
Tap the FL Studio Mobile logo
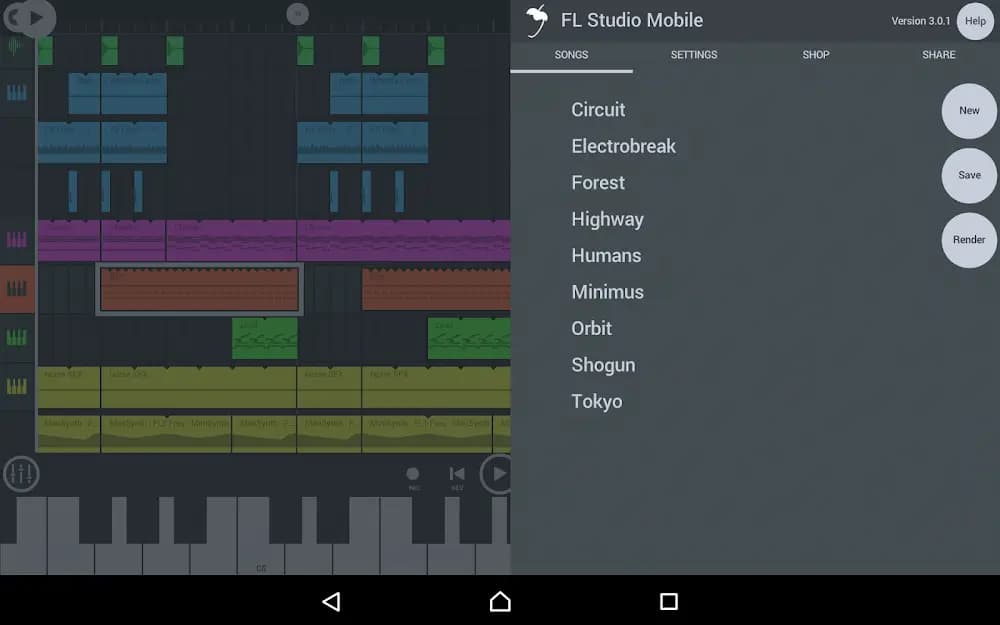click(x=537, y=20)
